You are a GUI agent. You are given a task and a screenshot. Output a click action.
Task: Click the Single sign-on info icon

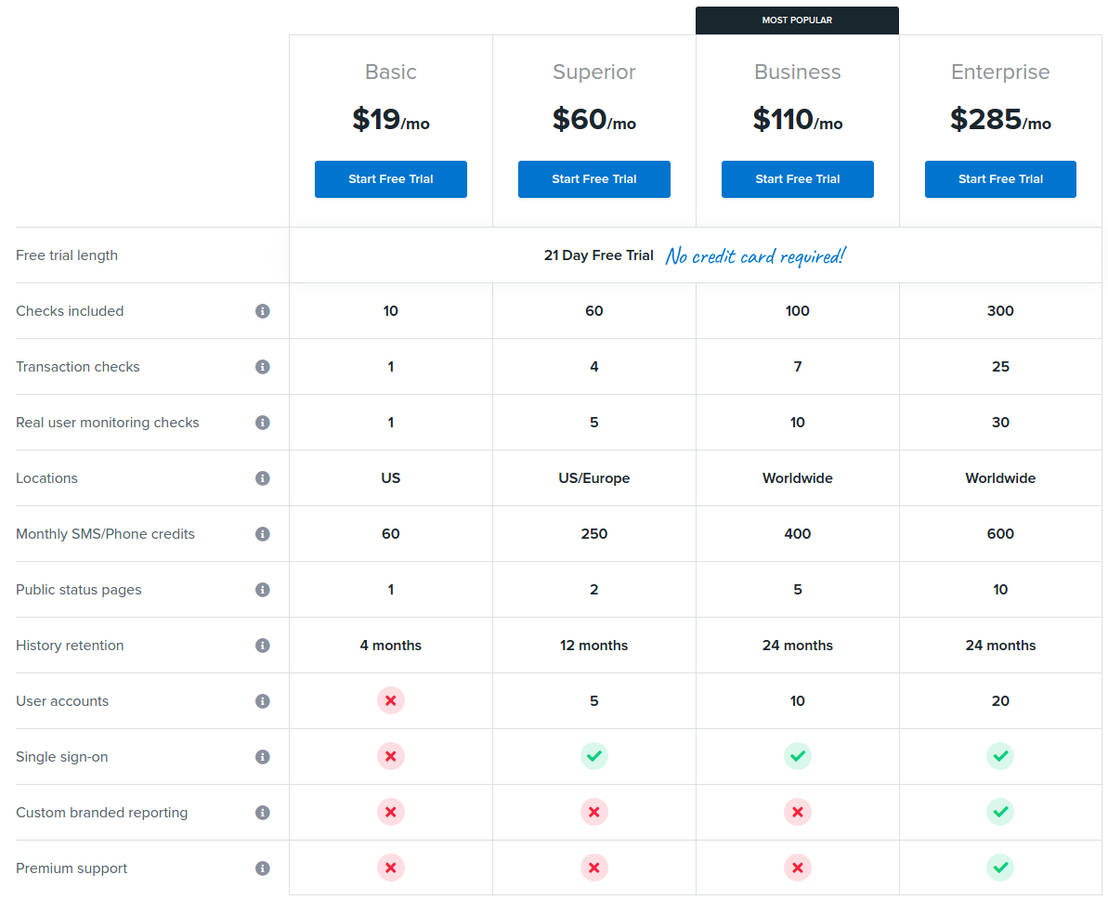(262, 757)
